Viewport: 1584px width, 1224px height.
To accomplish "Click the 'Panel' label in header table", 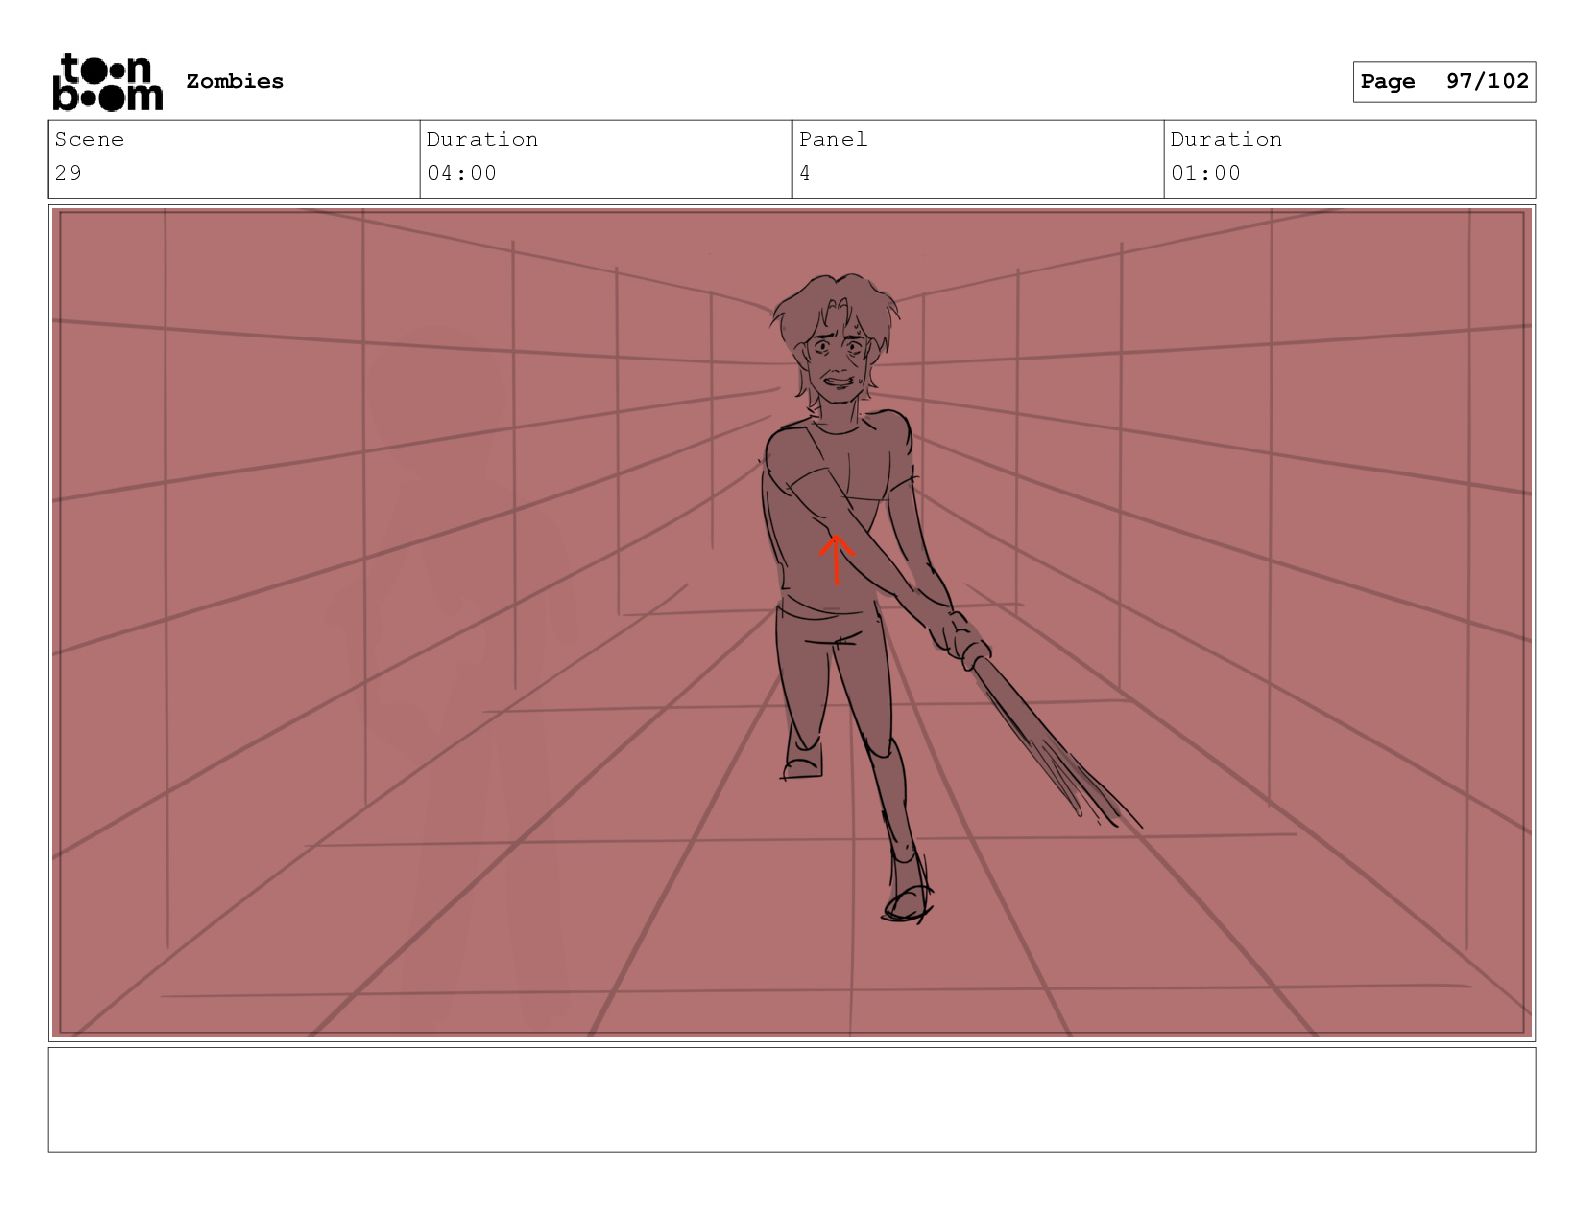I will (833, 140).
